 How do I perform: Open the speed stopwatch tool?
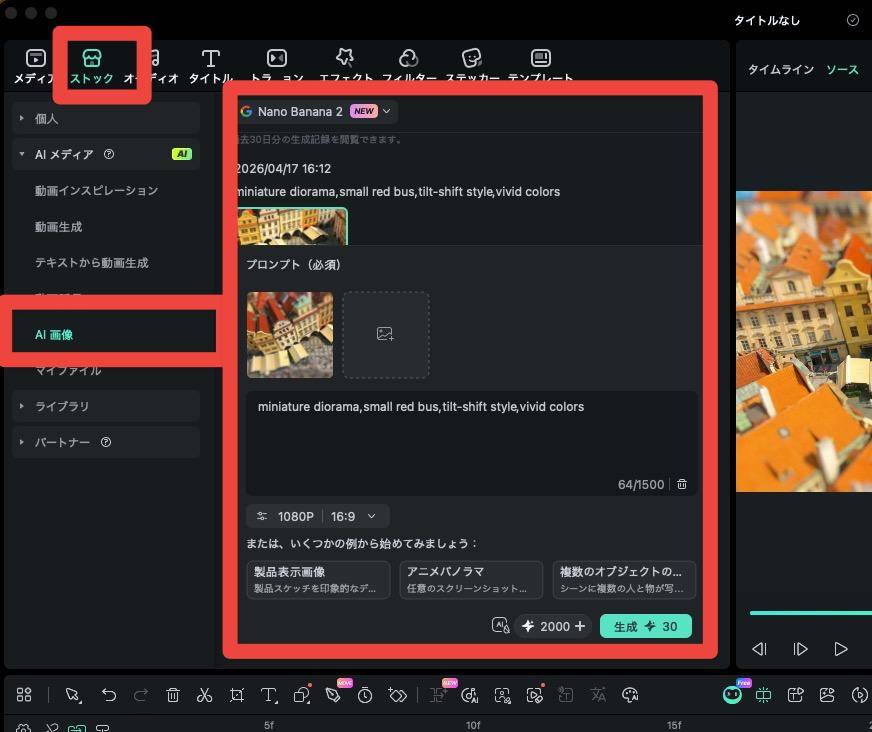[365, 695]
